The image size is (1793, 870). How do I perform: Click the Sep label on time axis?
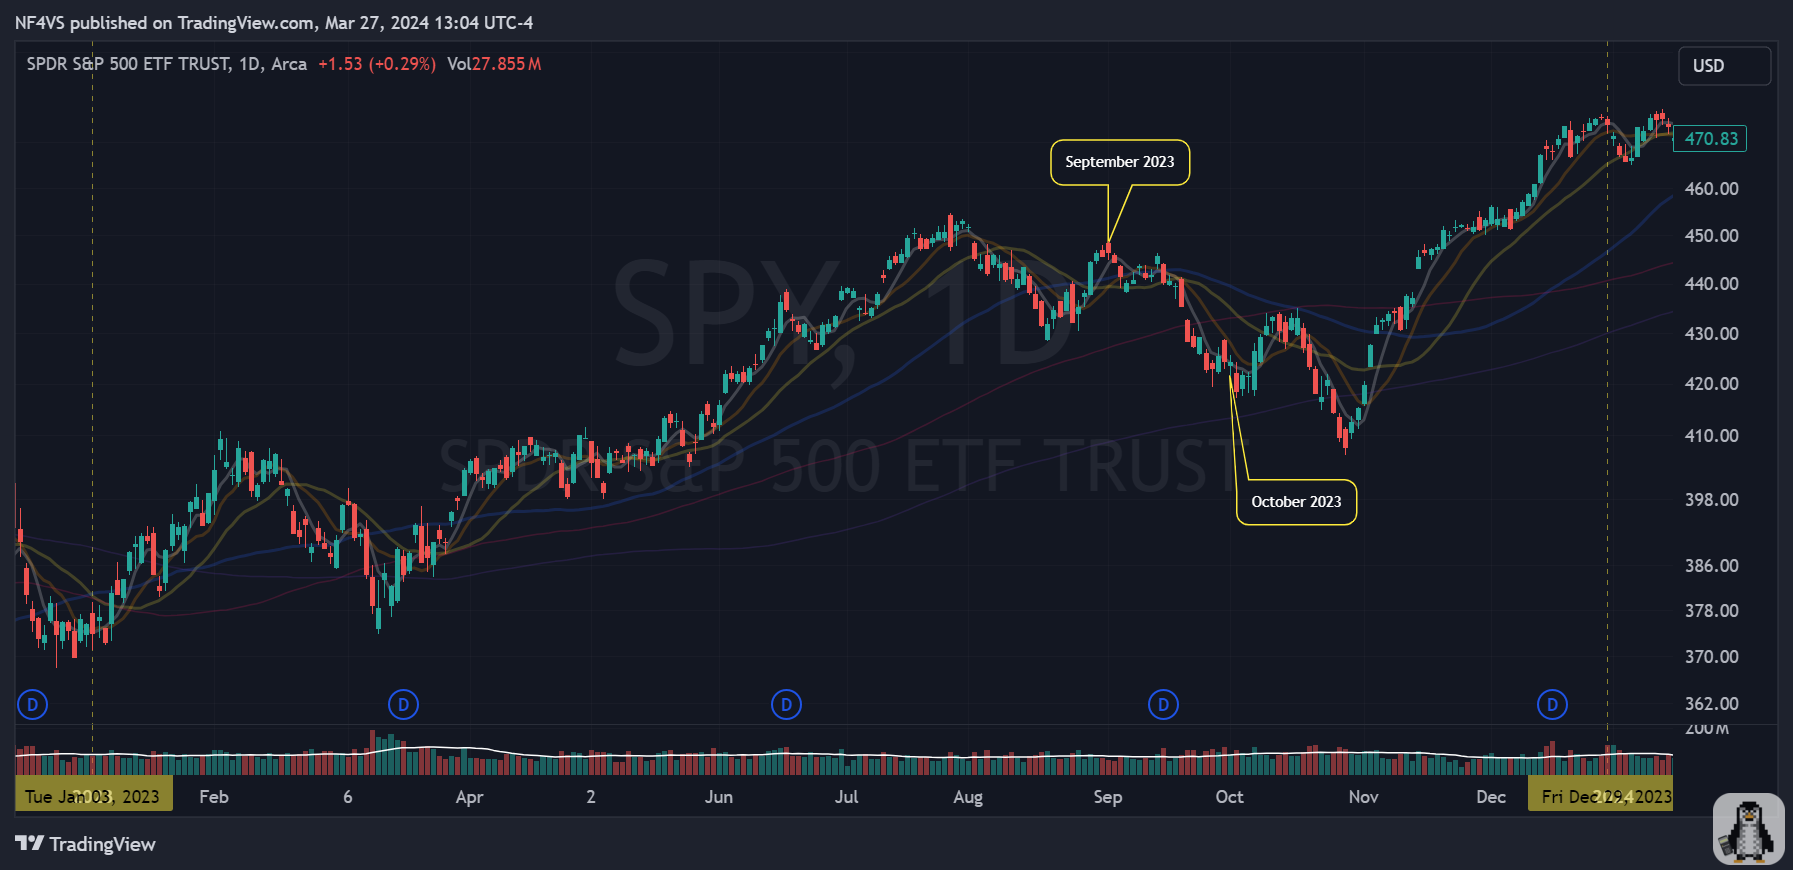pyautogui.click(x=1108, y=797)
